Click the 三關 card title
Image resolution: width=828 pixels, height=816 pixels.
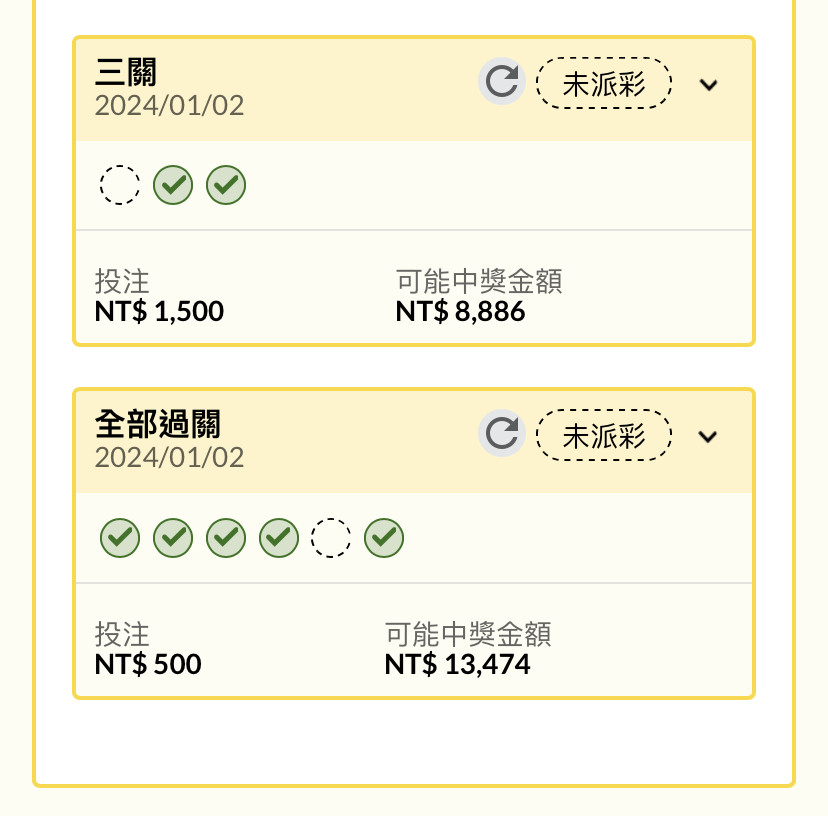pos(126,72)
